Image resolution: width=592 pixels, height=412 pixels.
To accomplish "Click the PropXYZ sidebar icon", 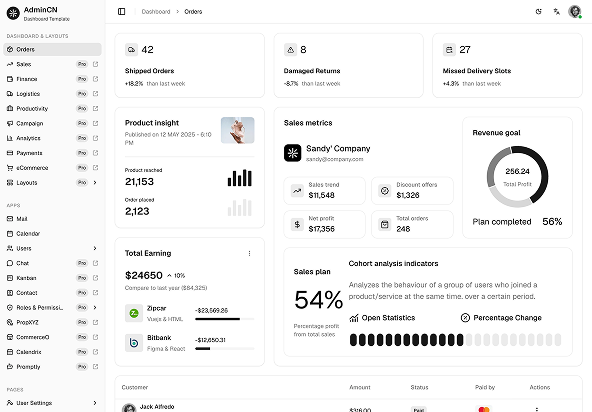I will [10, 322].
